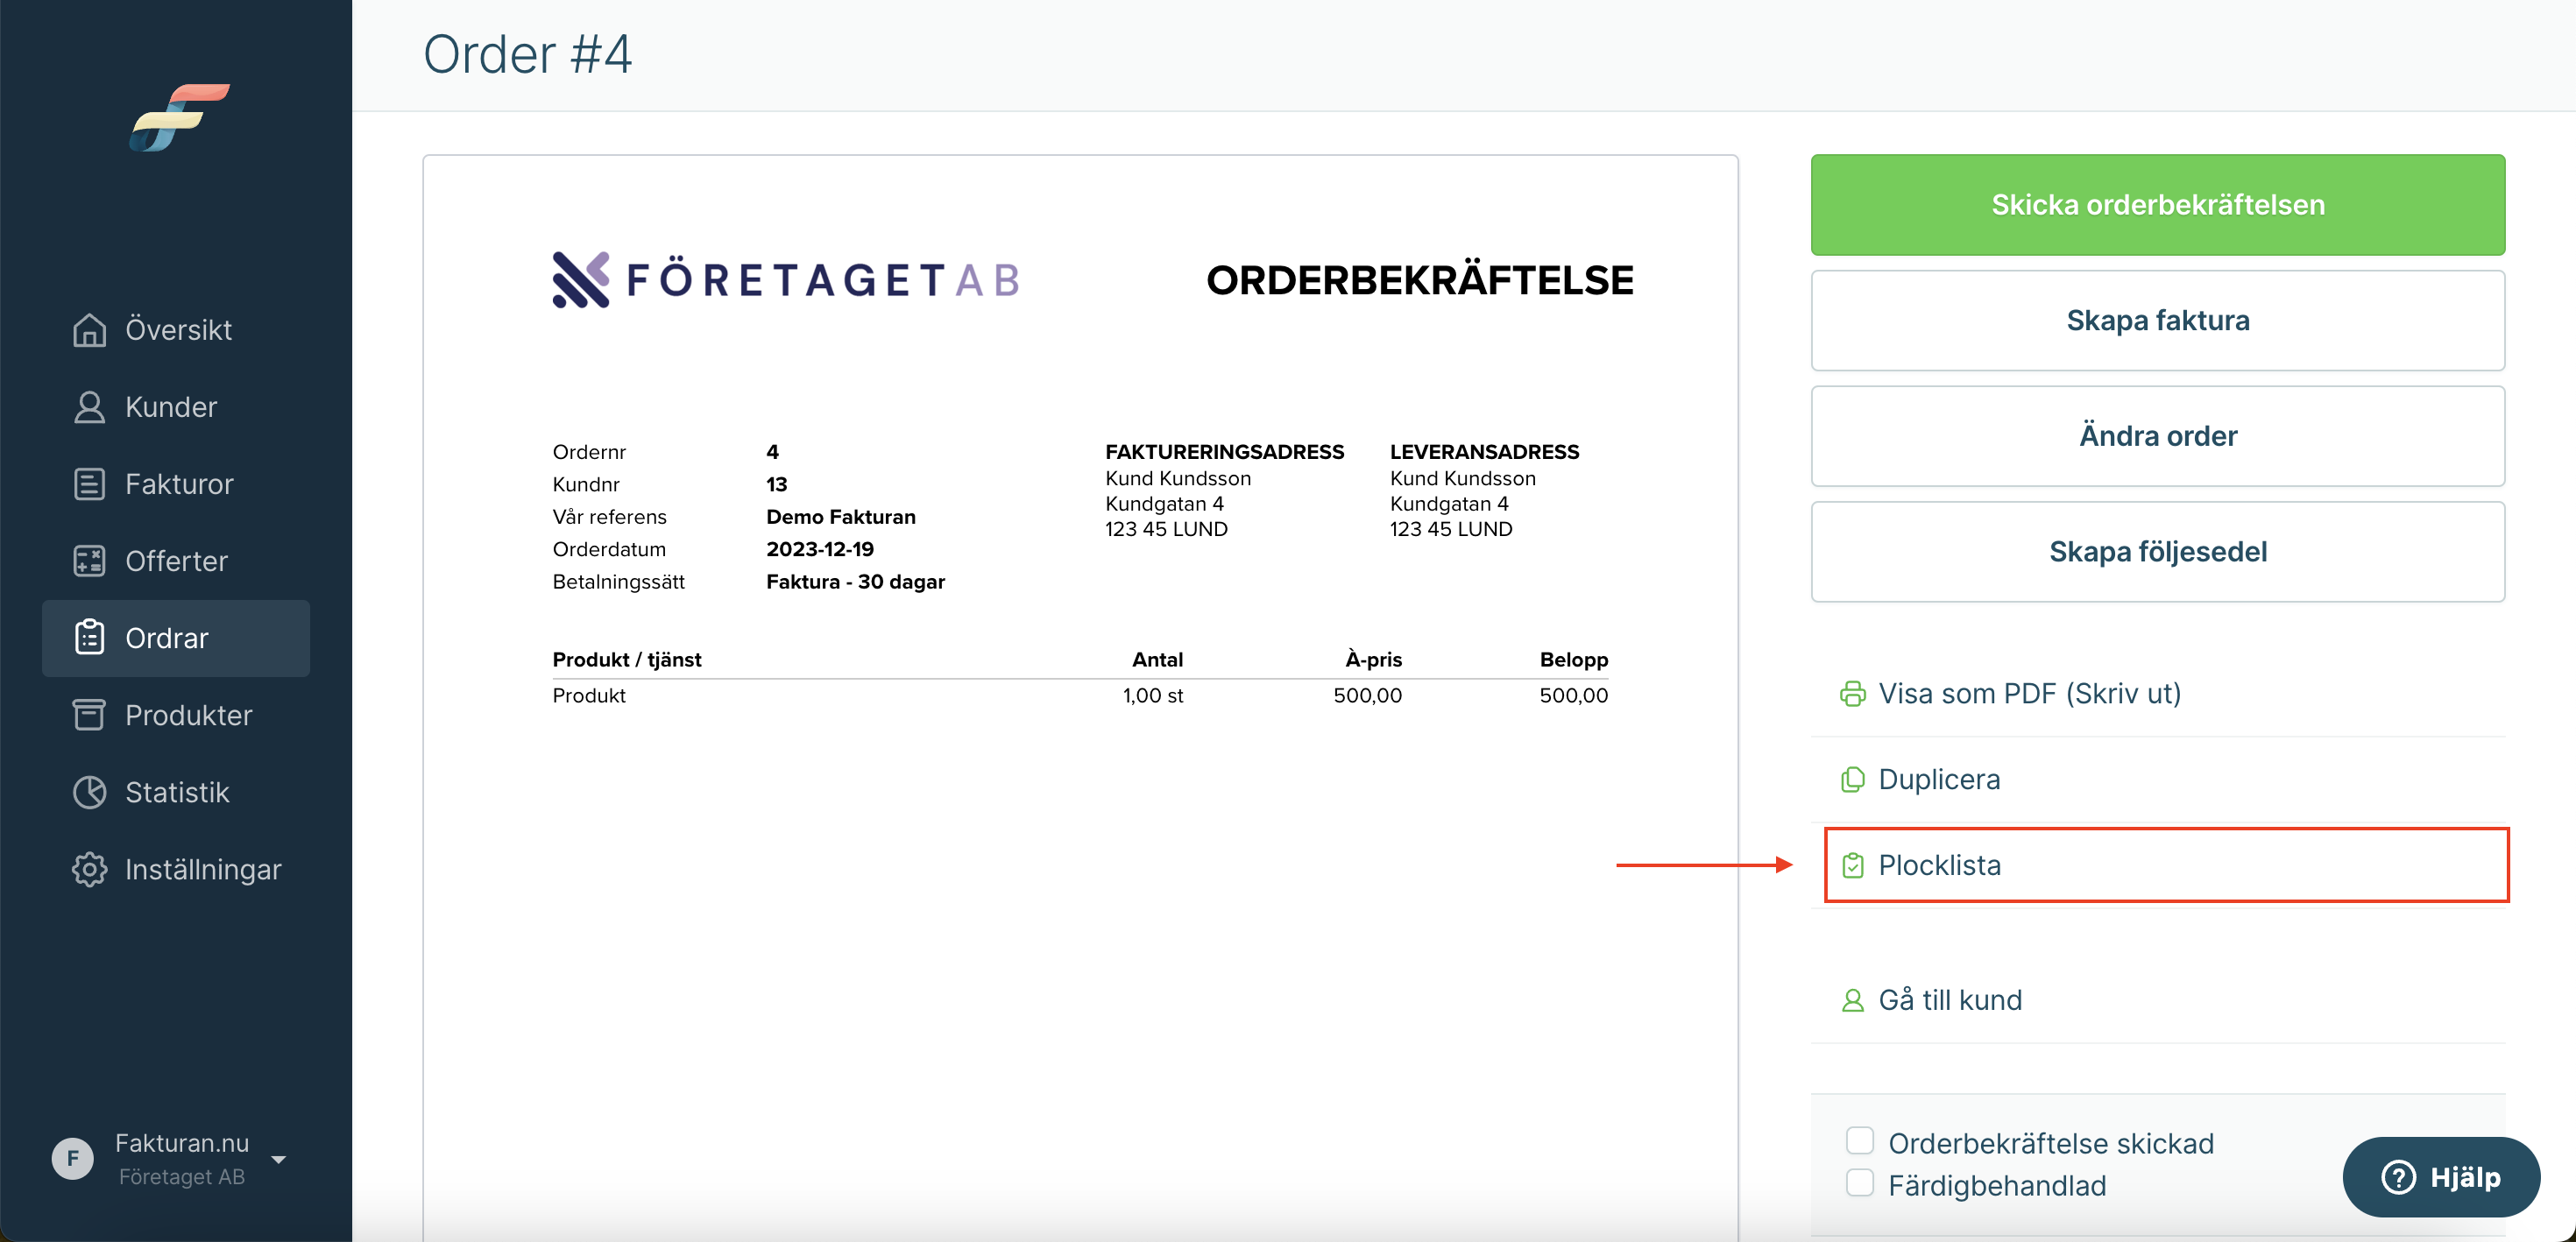The width and height of the screenshot is (2576, 1242).
Task: Click the Produkter box icon
Action: [89, 715]
